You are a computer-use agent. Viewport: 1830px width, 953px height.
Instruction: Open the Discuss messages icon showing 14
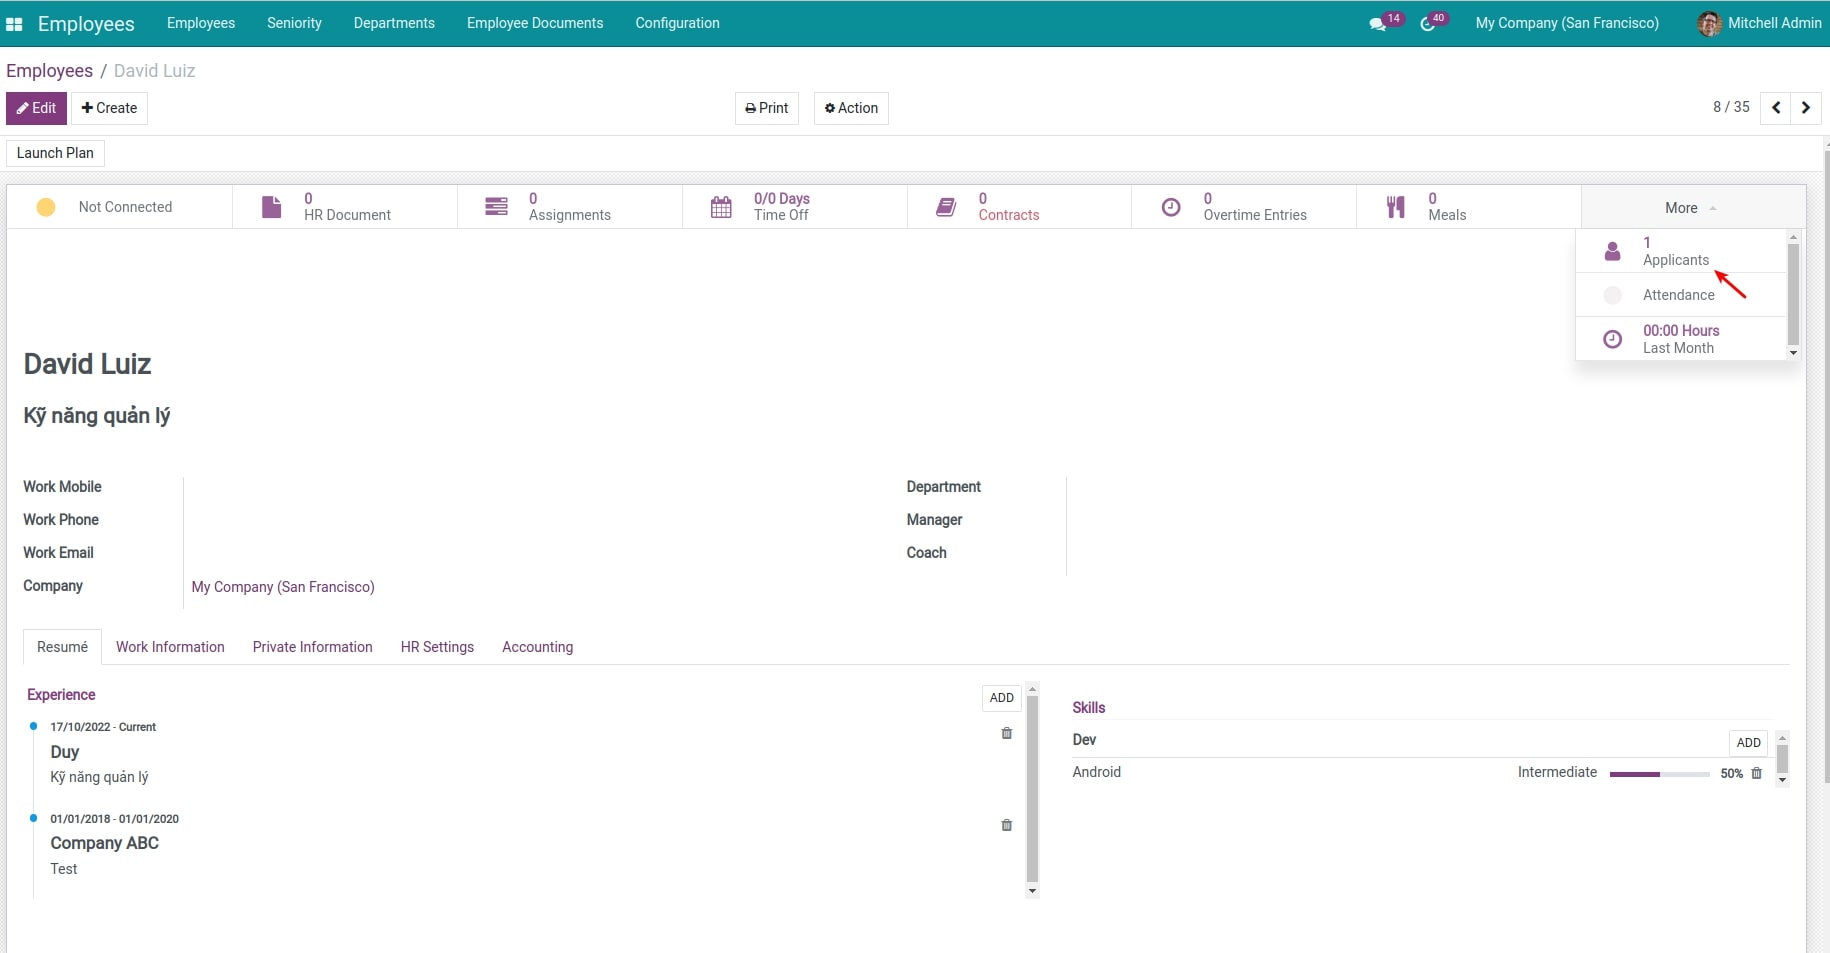coord(1380,22)
